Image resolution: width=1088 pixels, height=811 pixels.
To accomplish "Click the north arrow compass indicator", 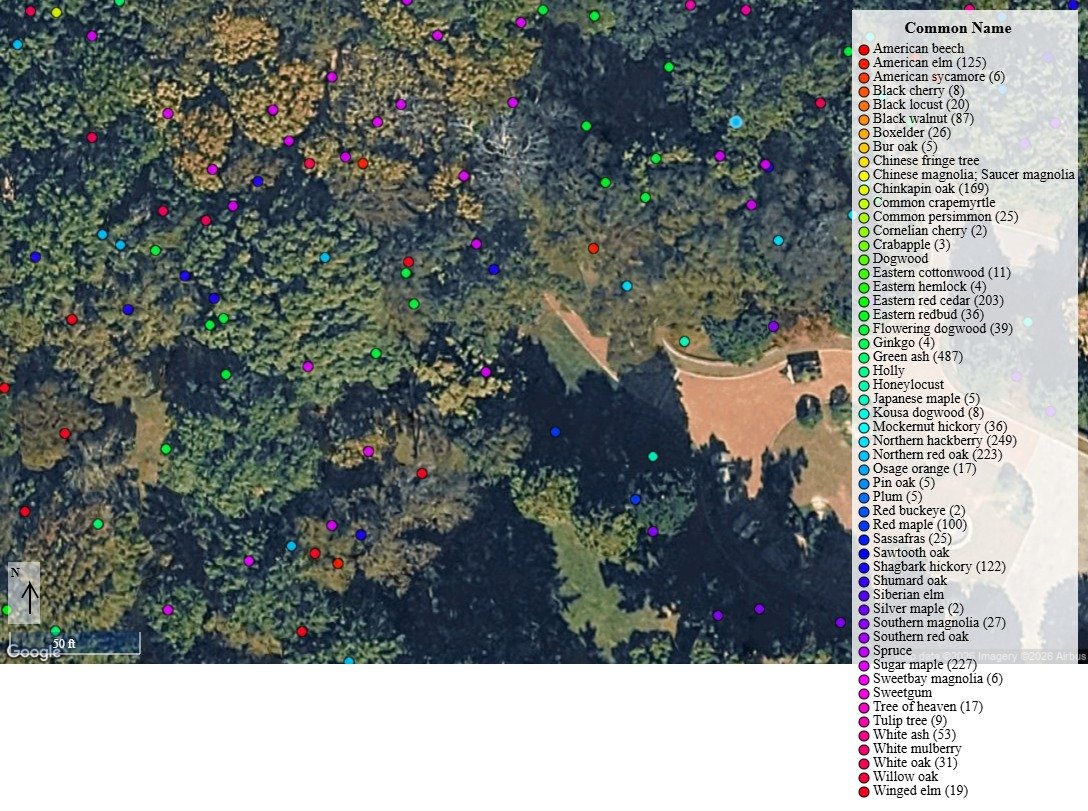I will click(x=24, y=593).
